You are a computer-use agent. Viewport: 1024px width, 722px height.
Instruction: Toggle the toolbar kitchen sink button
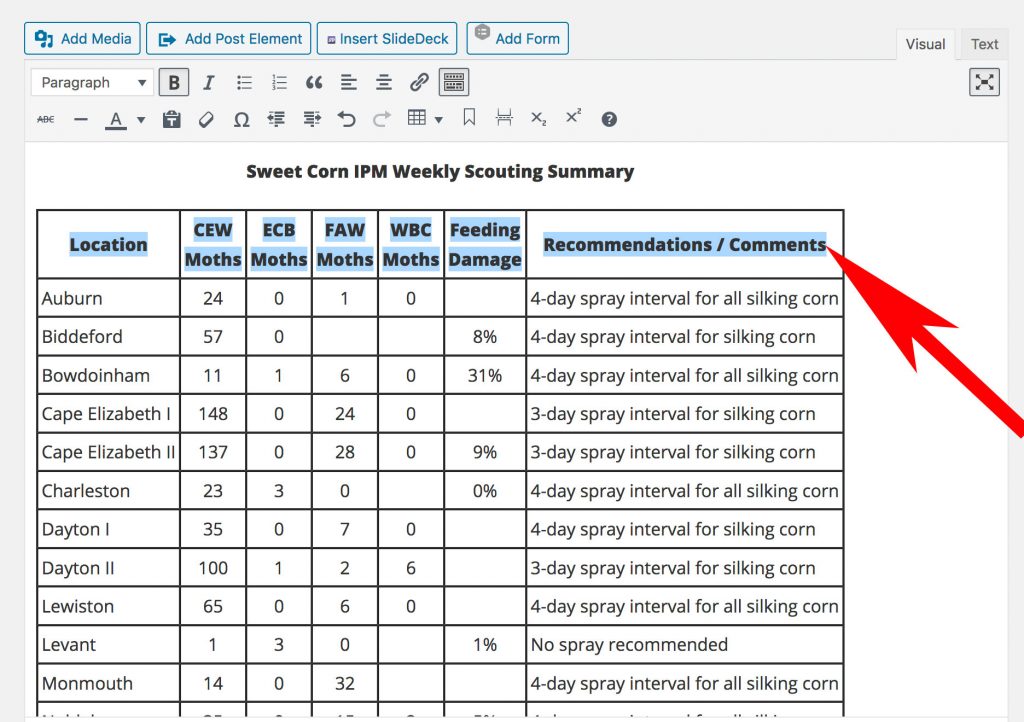[x=453, y=83]
